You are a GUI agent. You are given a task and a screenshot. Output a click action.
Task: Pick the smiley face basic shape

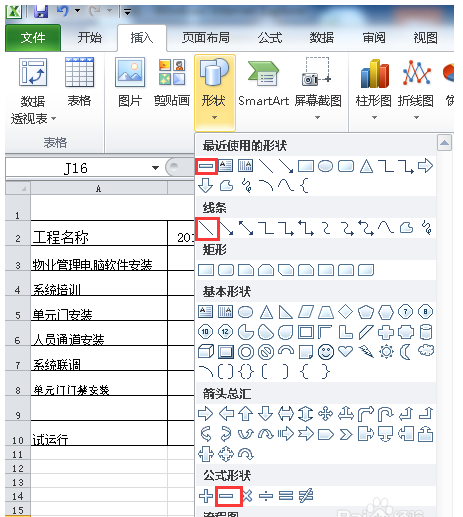pyautogui.click(x=326, y=352)
